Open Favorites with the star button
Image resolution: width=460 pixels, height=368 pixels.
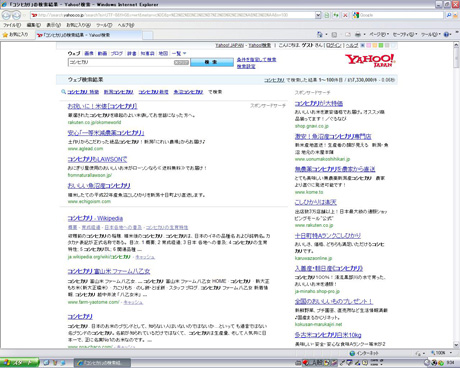coord(5,35)
